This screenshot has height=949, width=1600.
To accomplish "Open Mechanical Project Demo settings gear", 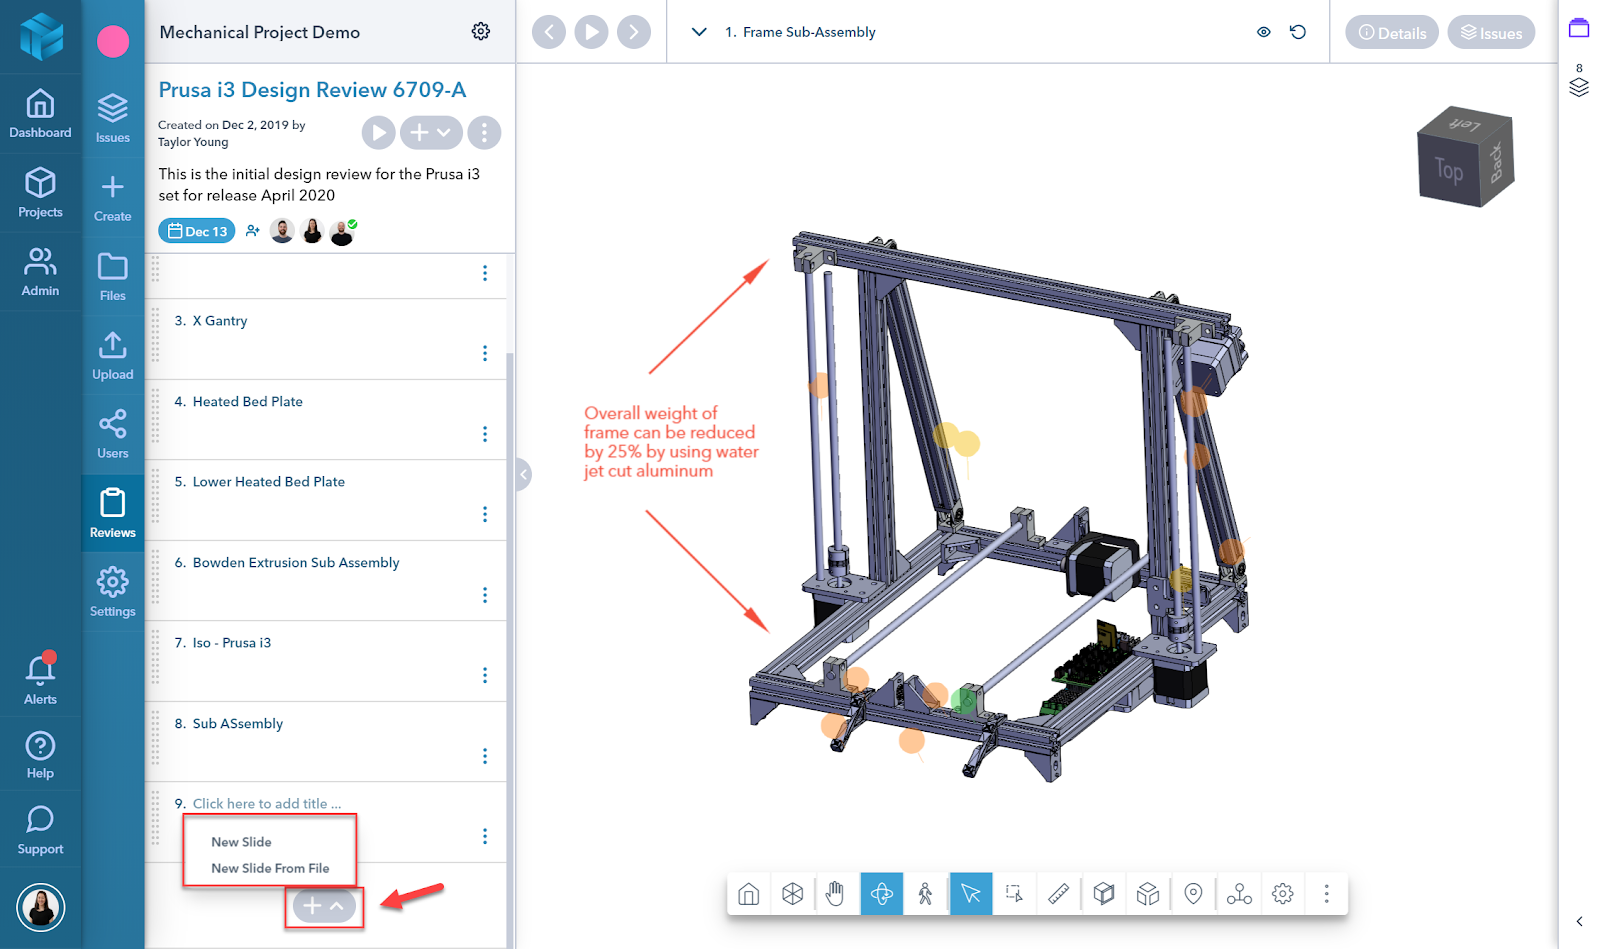I will [x=481, y=32].
